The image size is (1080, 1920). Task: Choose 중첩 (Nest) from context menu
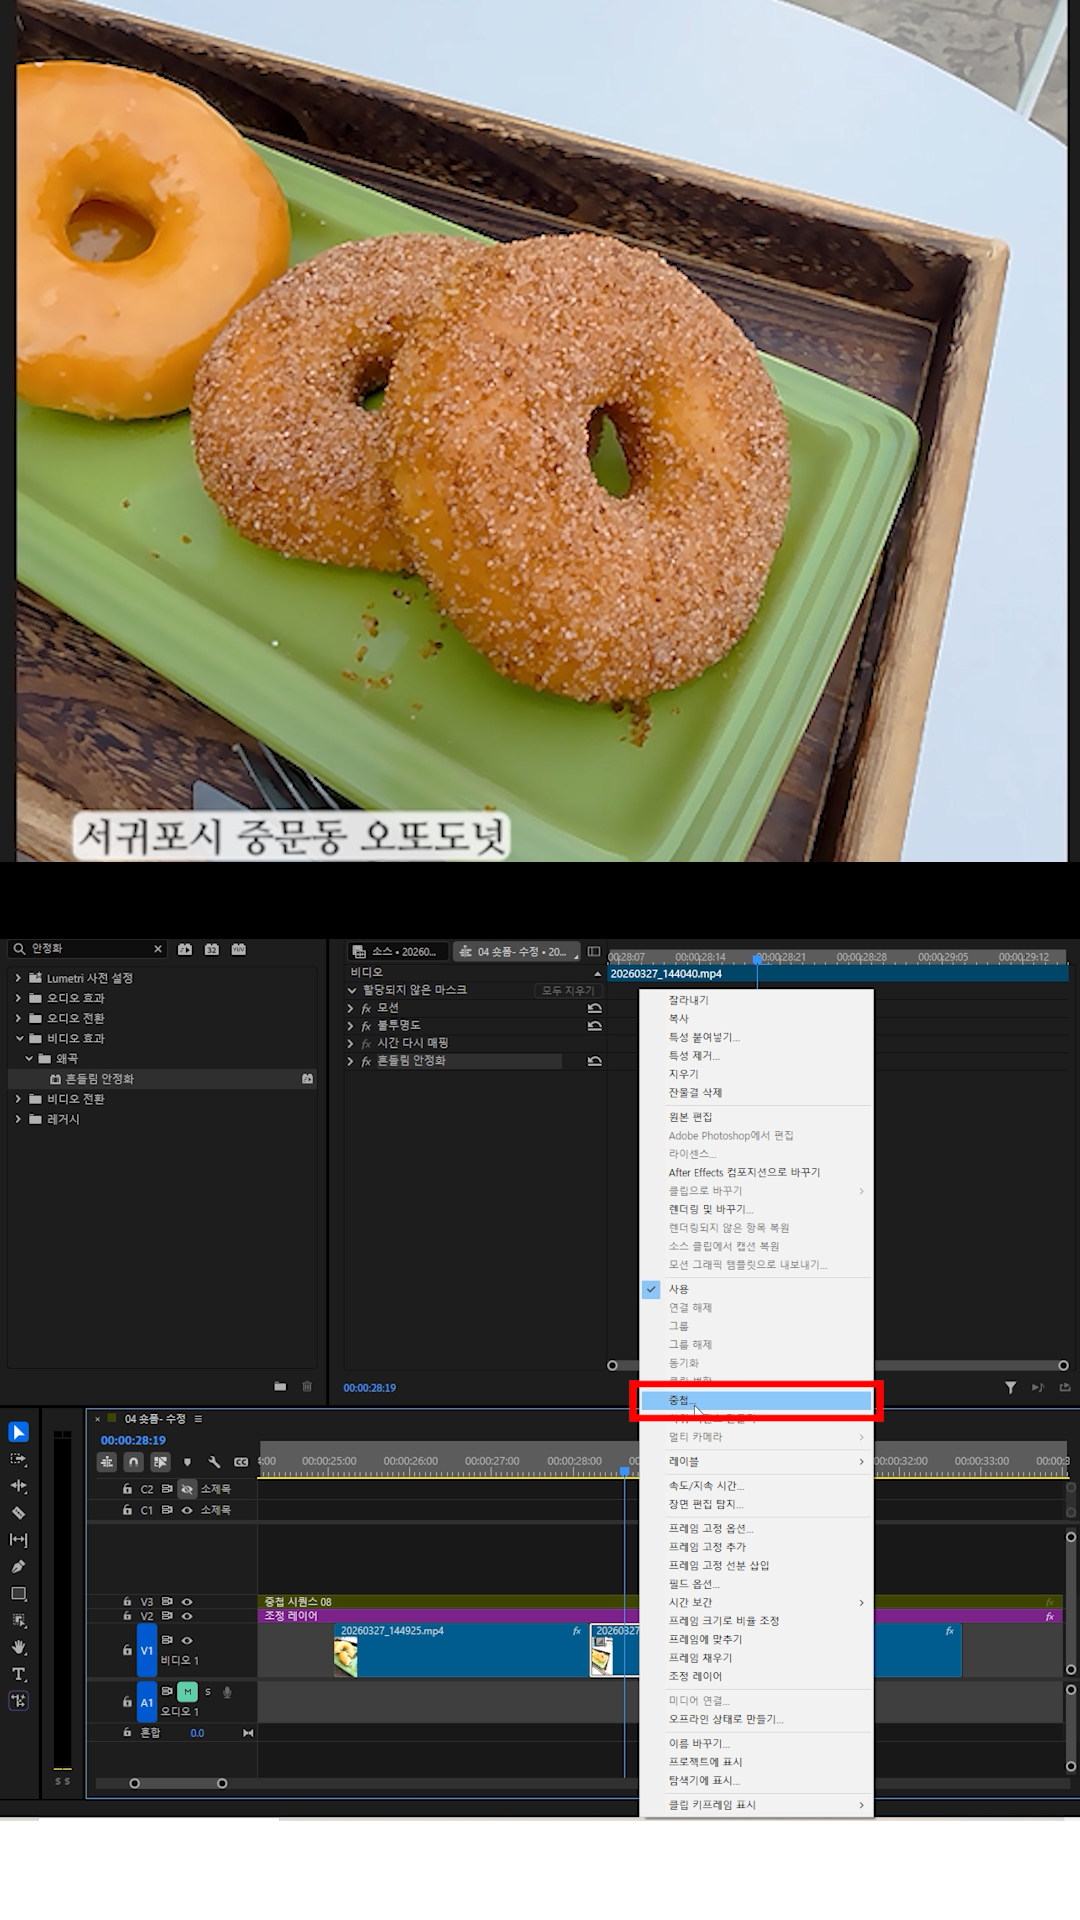756,1400
